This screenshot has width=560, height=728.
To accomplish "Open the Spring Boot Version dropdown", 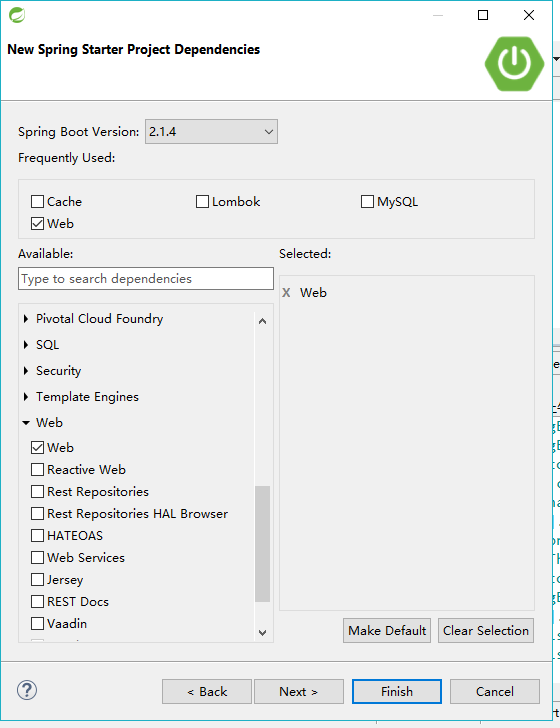I will [211, 132].
